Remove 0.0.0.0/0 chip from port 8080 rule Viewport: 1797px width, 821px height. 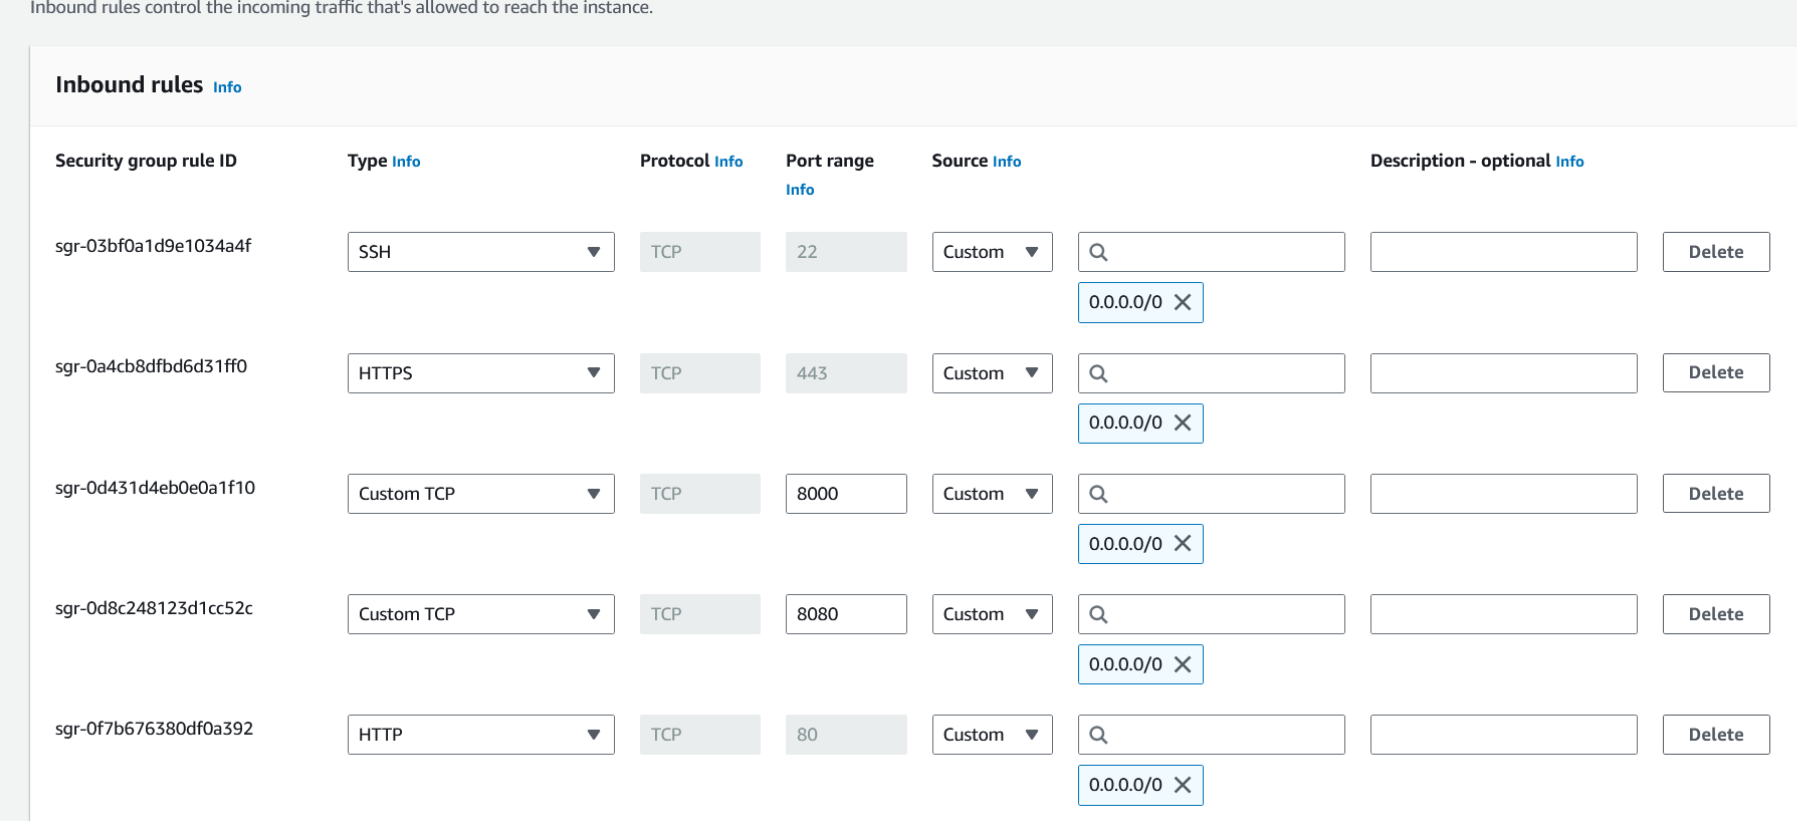tap(1182, 664)
